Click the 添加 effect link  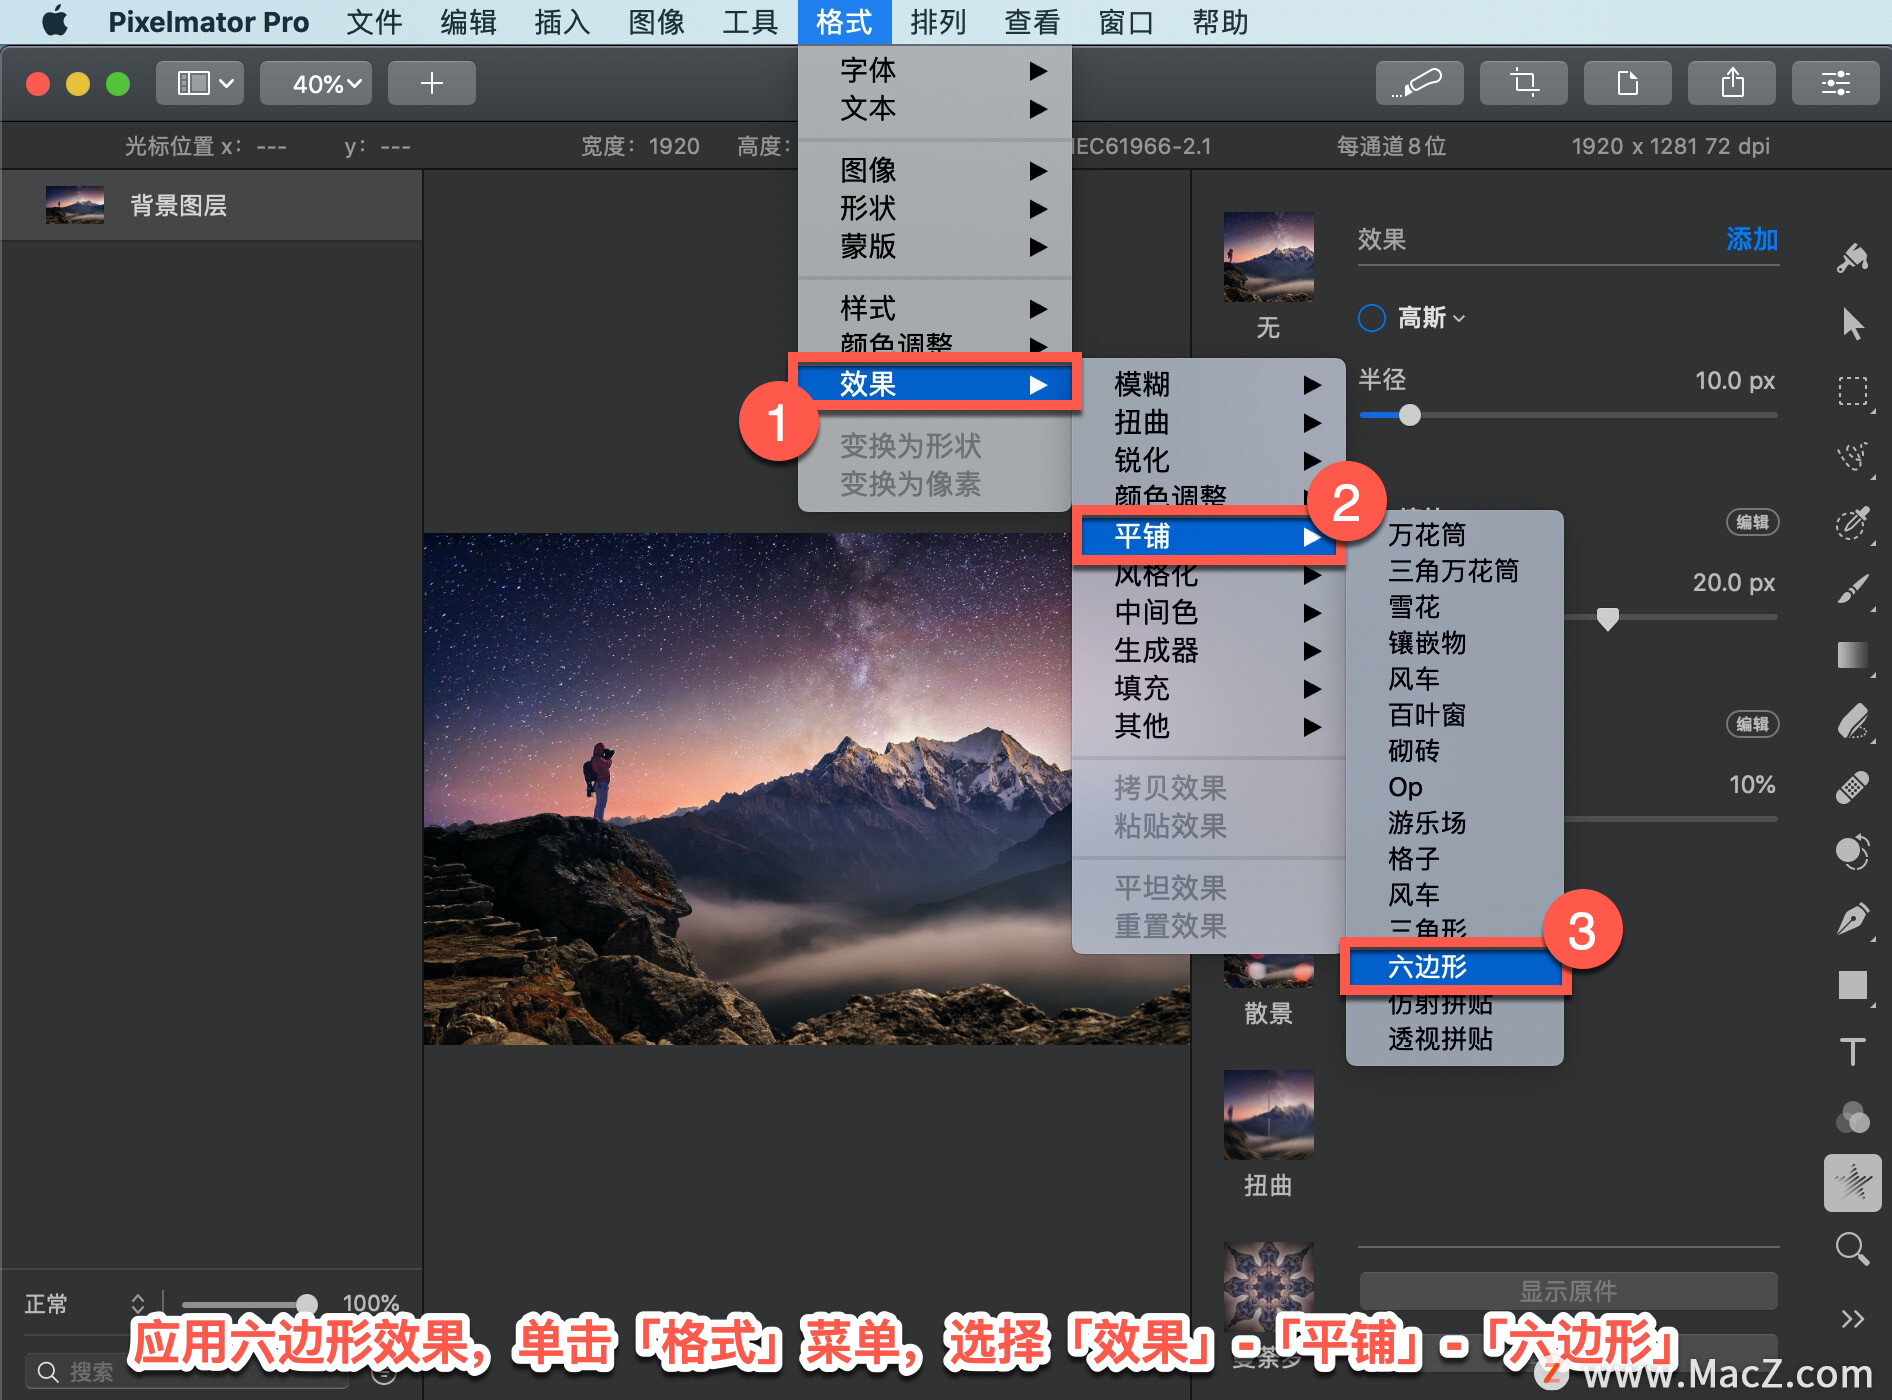1752,239
